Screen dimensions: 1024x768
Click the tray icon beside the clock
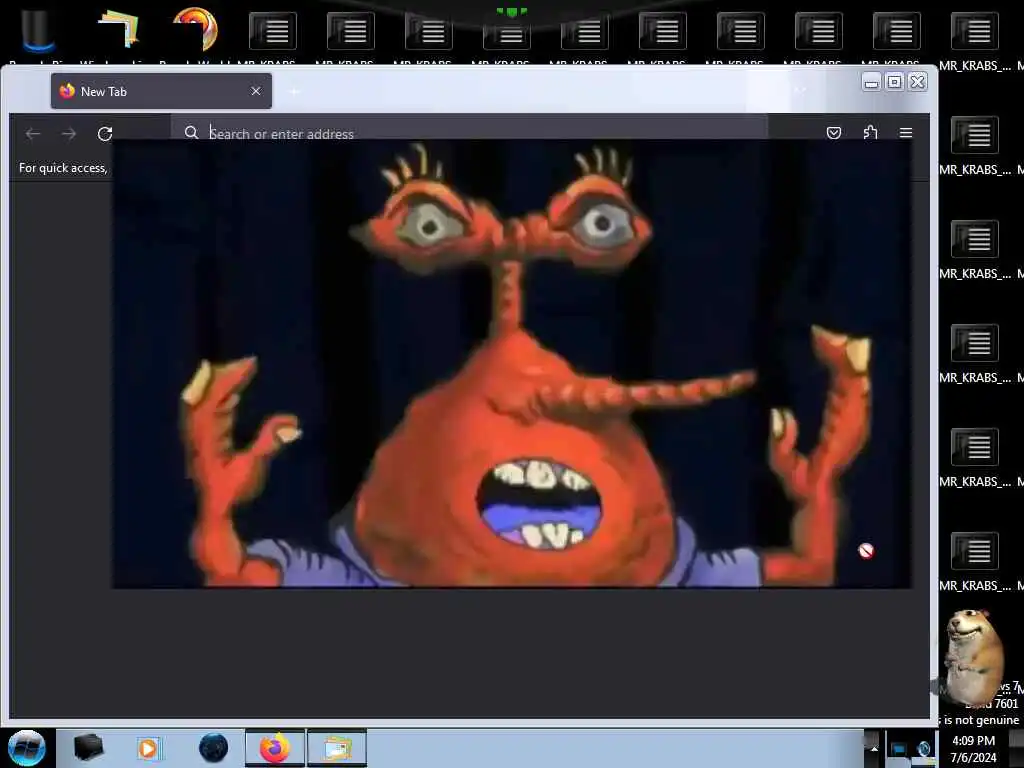[924, 749]
